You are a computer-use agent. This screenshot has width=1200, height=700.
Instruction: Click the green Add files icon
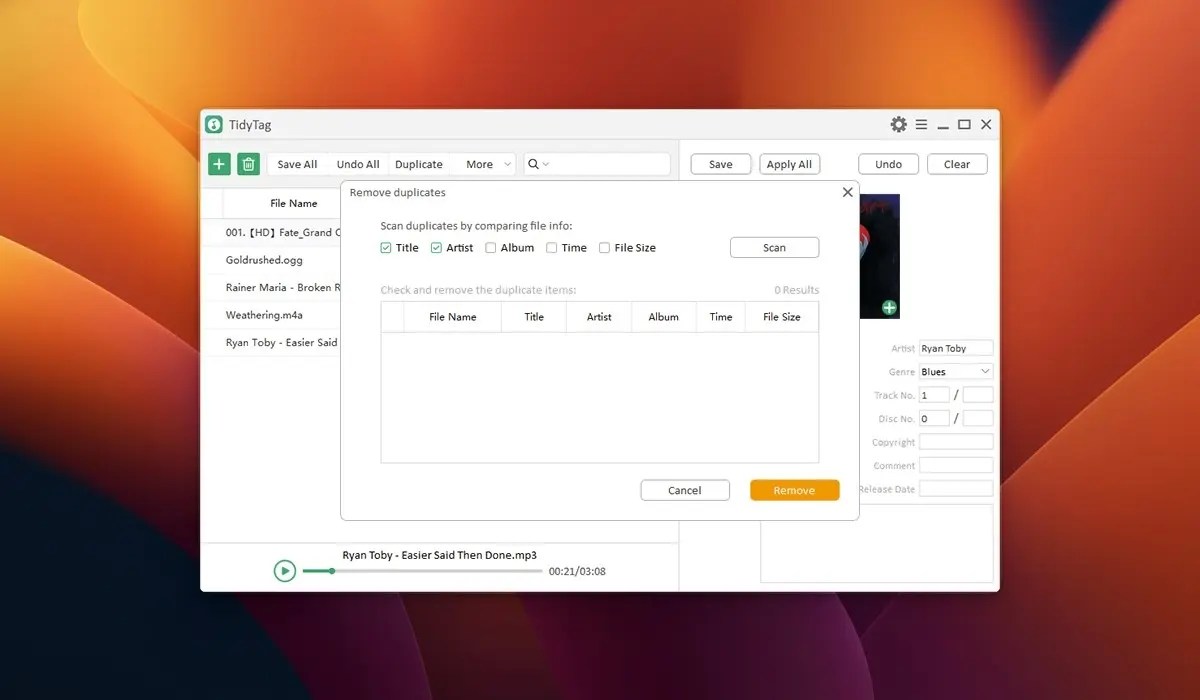pyautogui.click(x=219, y=163)
